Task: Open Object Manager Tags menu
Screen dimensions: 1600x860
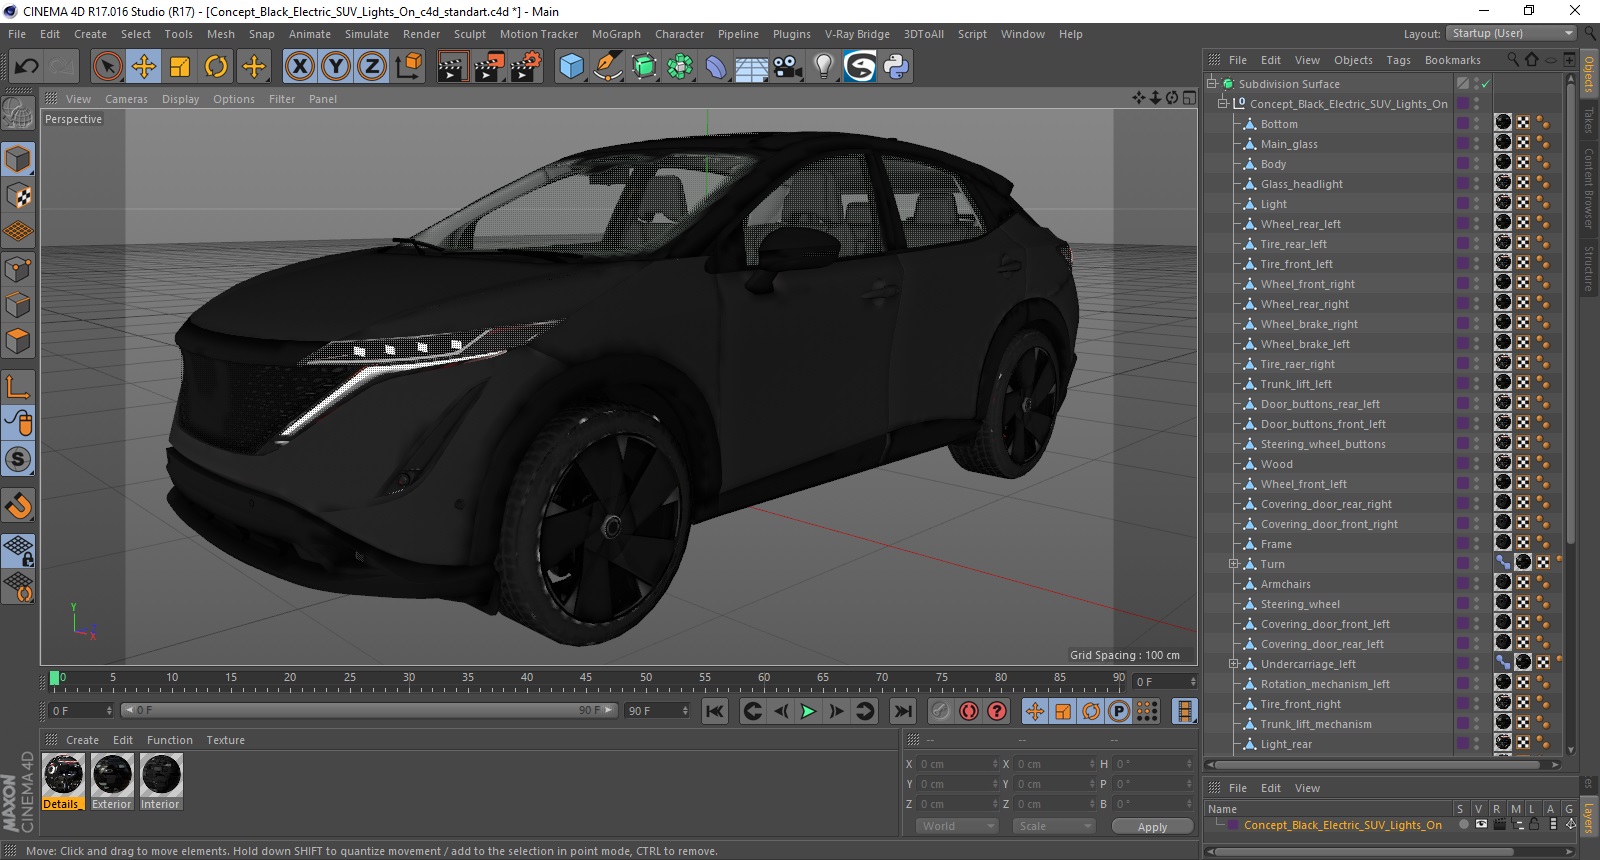Action: pos(1398,60)
